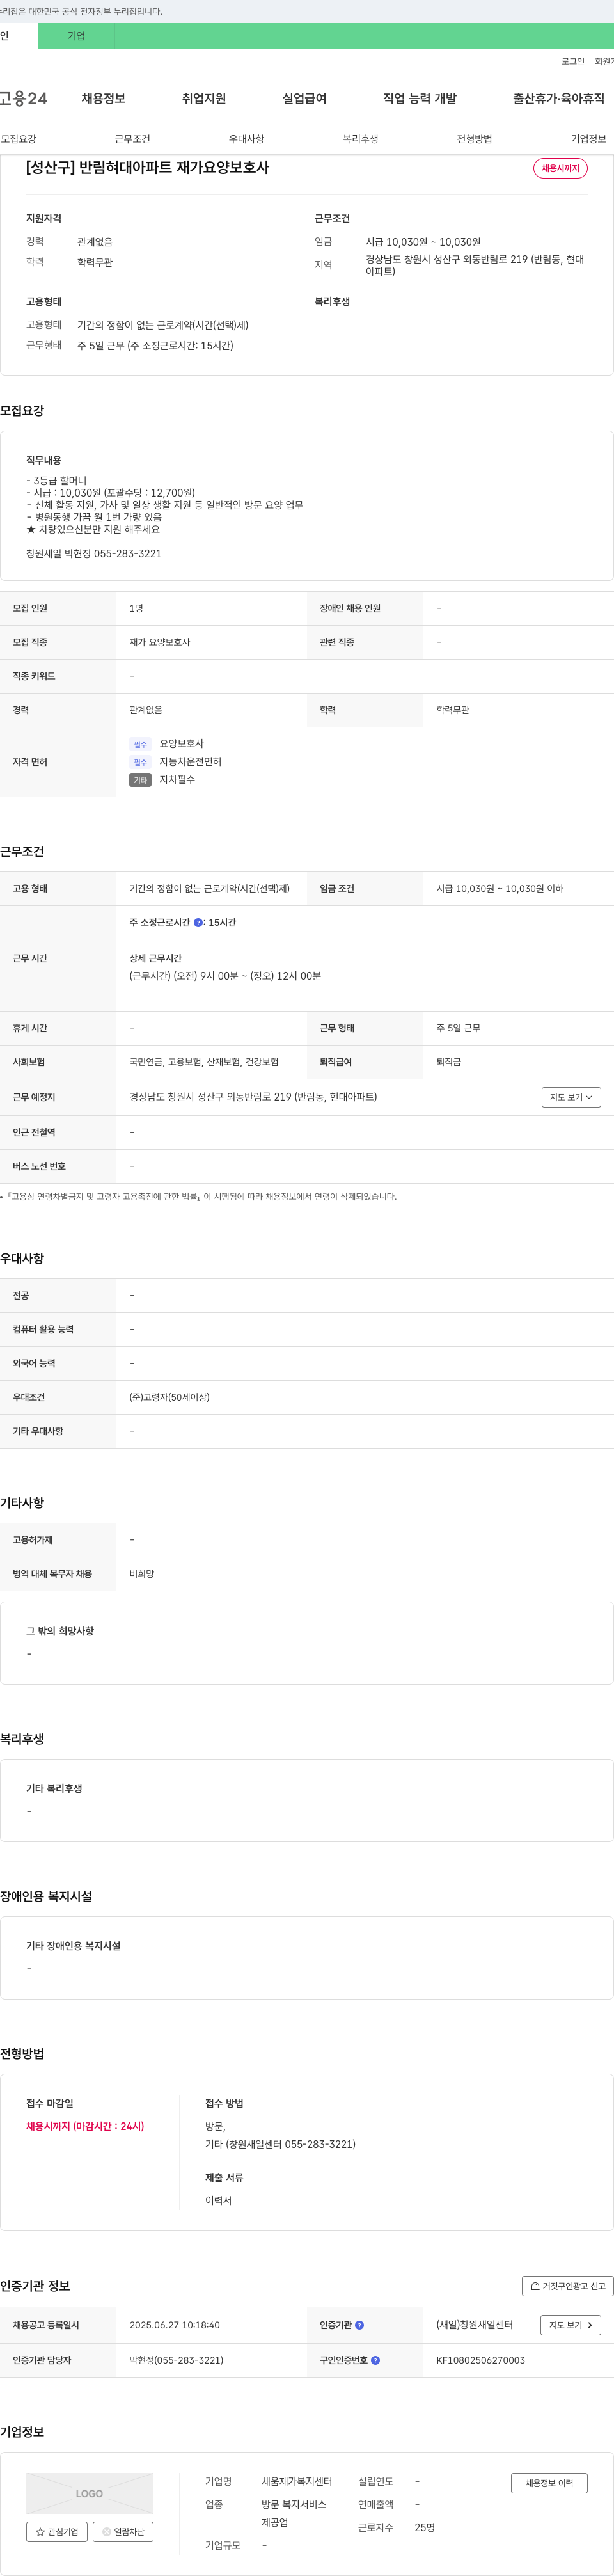Click the help icon beside 인증기관 label

tap(360, 2325)
